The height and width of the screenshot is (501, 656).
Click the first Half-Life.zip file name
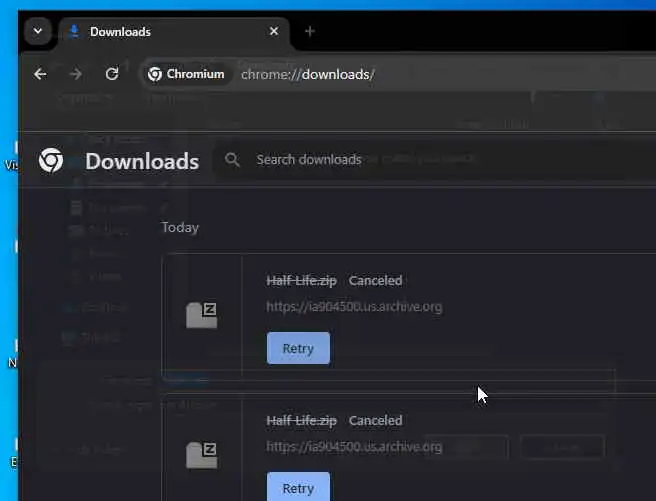tap(301, 281)
